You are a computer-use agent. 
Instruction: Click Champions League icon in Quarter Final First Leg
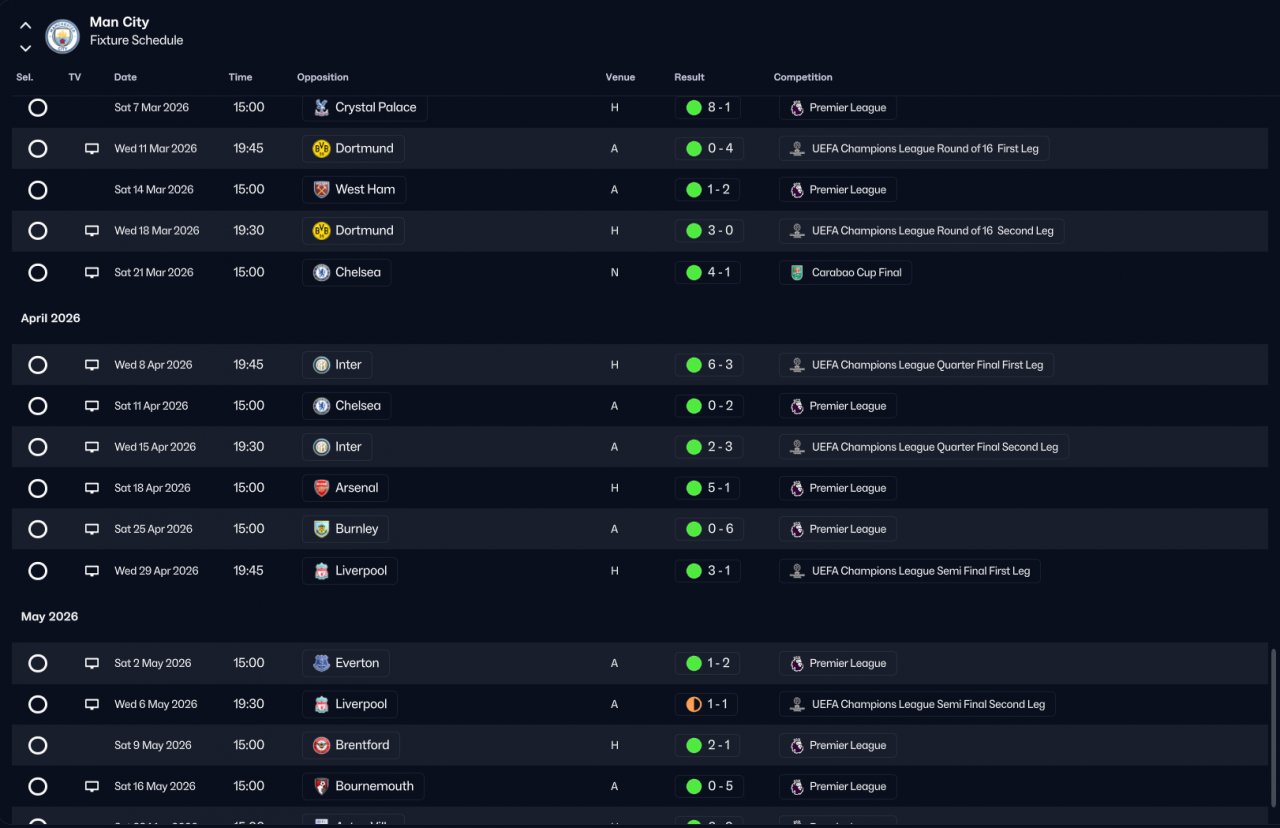click(x=797, y=365)
